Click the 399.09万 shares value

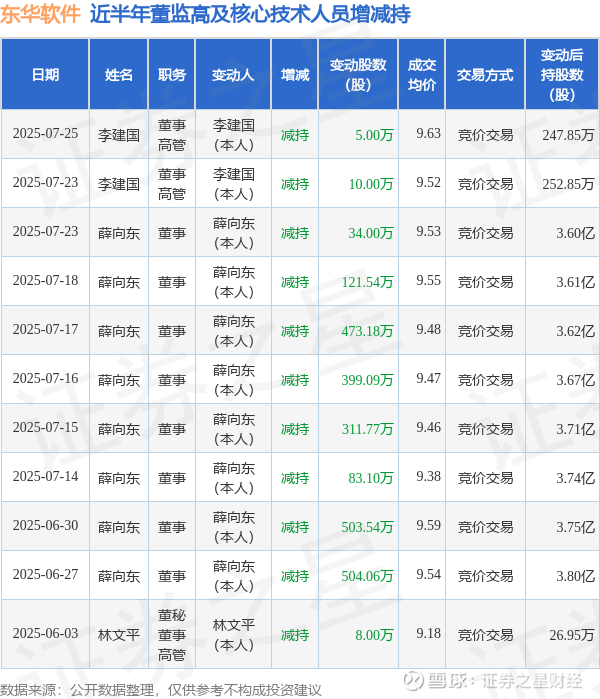(368, 380)
